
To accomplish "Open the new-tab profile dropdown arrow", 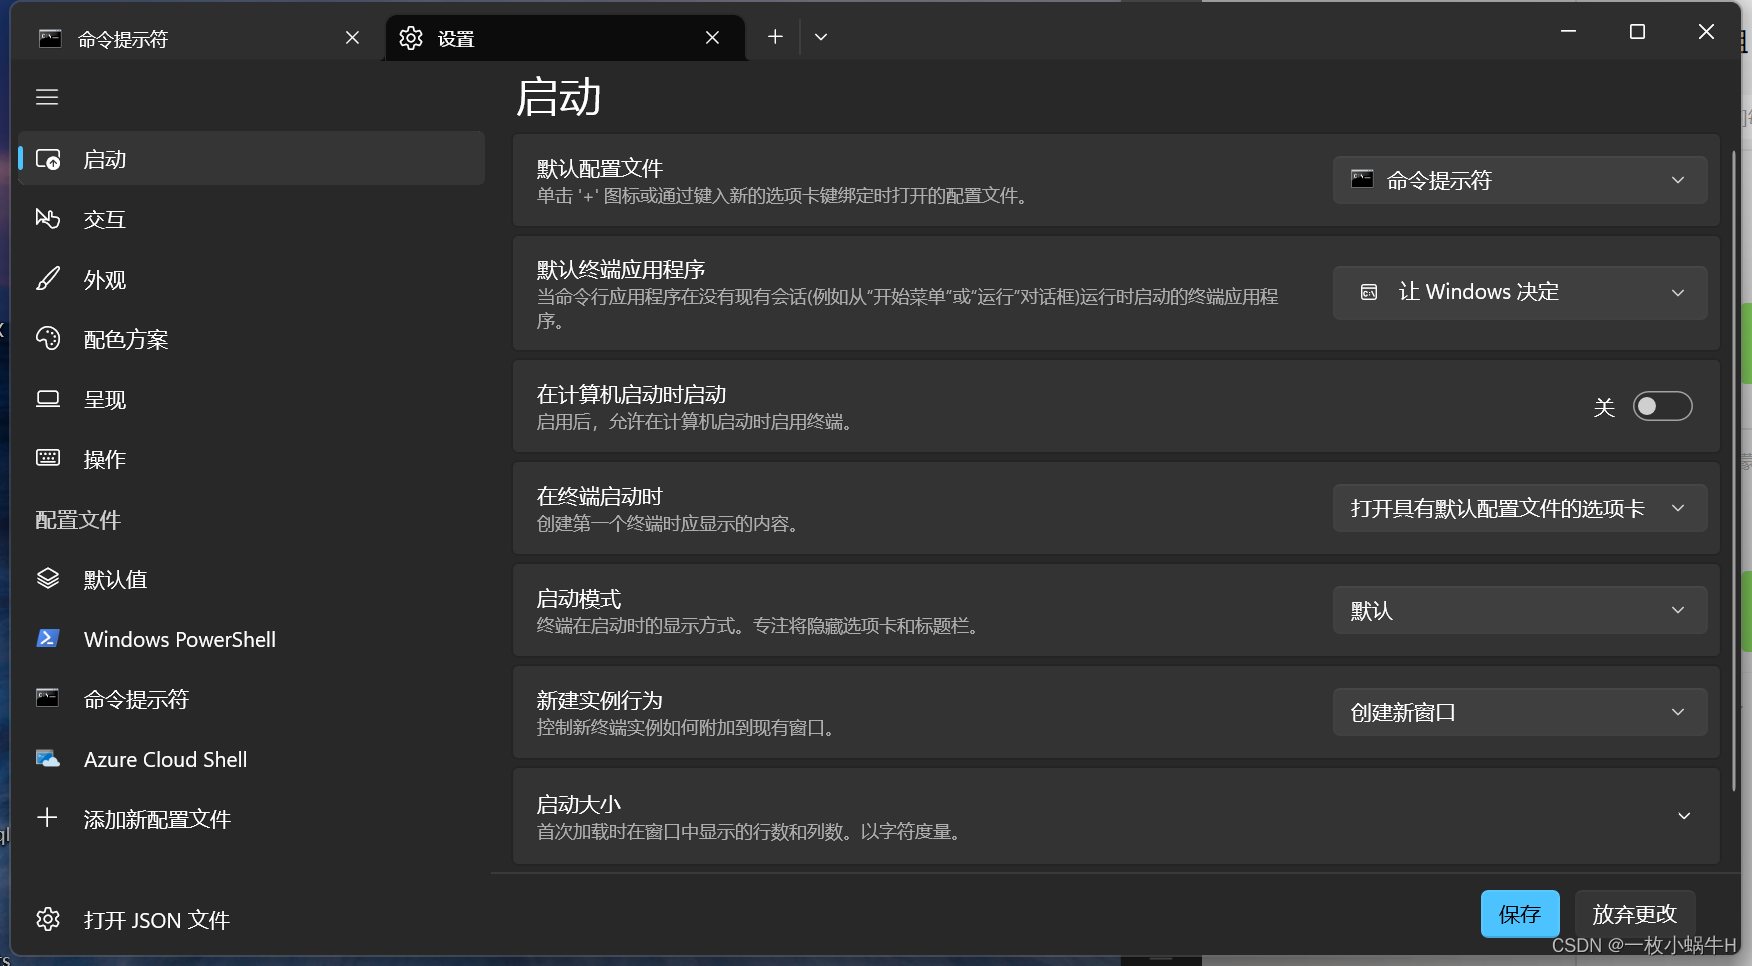I will point(821,37).
